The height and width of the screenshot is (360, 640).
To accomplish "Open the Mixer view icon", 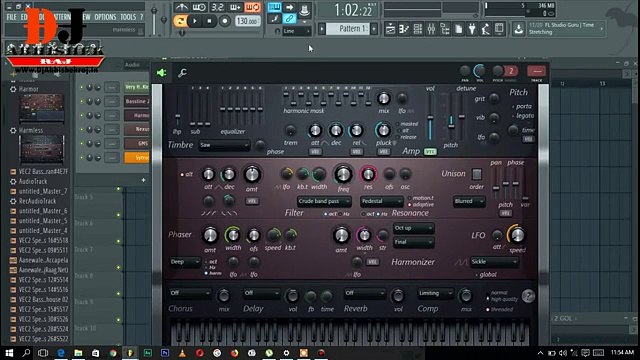I will [431, 29].
